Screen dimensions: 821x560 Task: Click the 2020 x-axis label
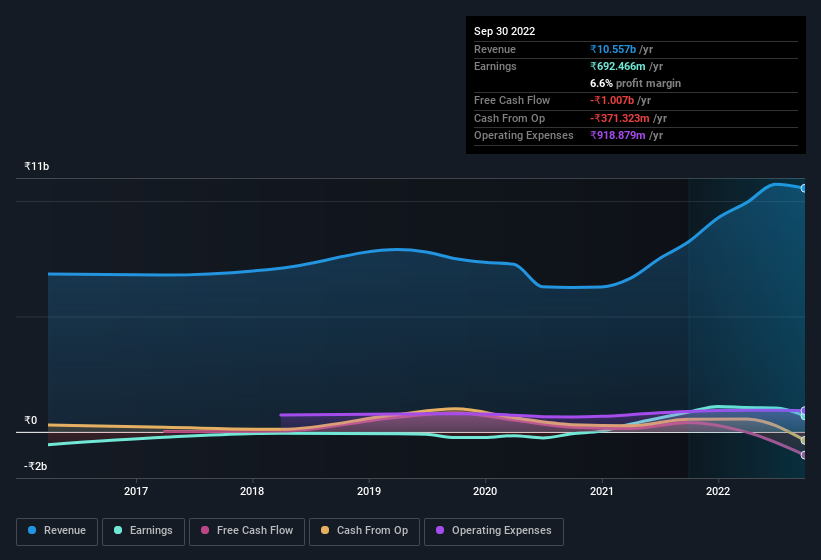[x=485, y=491]
